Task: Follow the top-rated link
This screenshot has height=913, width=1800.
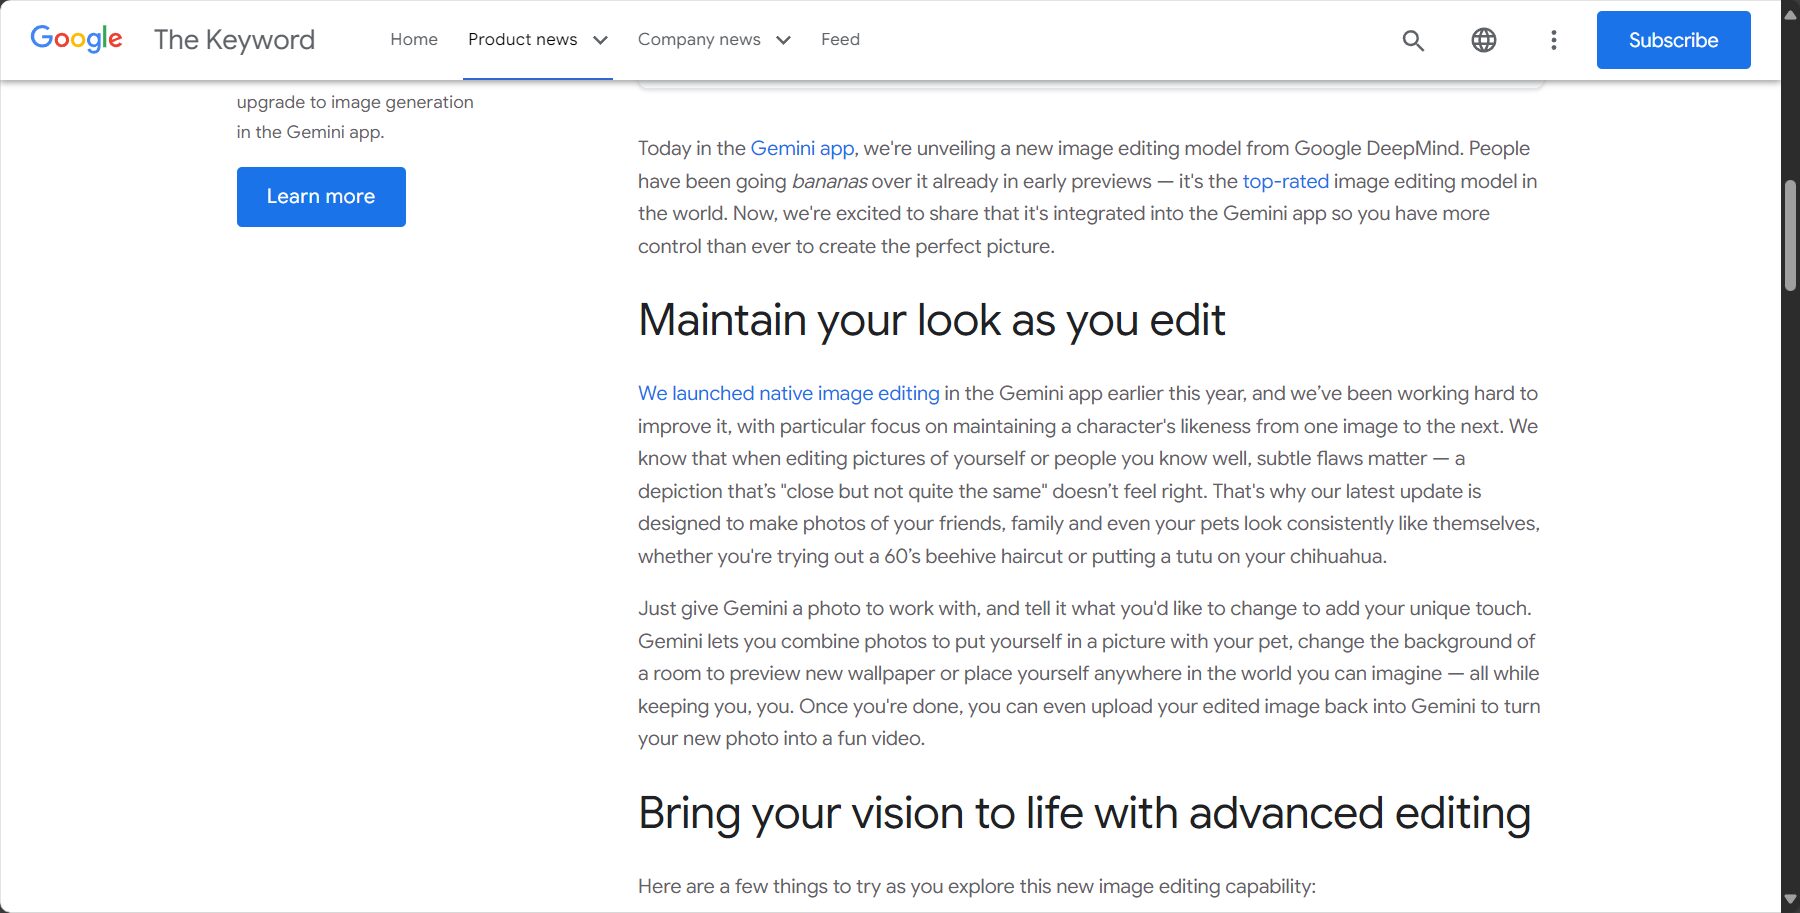Action: pos(1285,181)
